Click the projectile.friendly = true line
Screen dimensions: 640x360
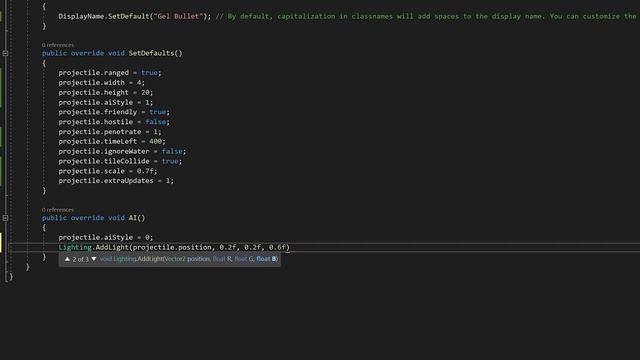coord(114,112)
